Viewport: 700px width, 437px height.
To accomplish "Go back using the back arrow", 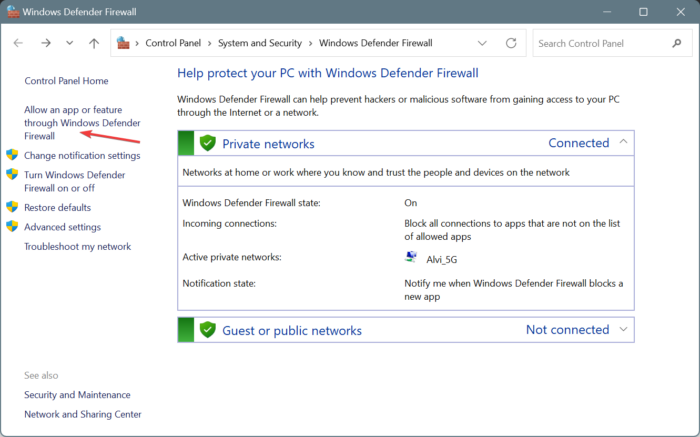I will pos(18,43).
